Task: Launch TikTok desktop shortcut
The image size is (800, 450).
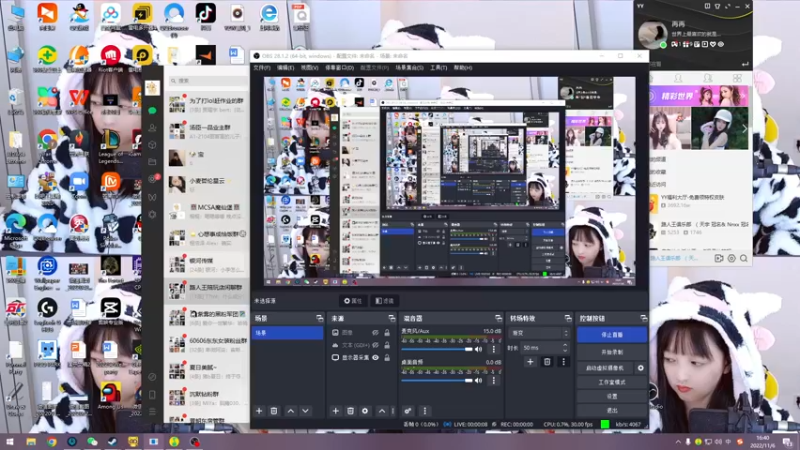Action: pos(205,16)
